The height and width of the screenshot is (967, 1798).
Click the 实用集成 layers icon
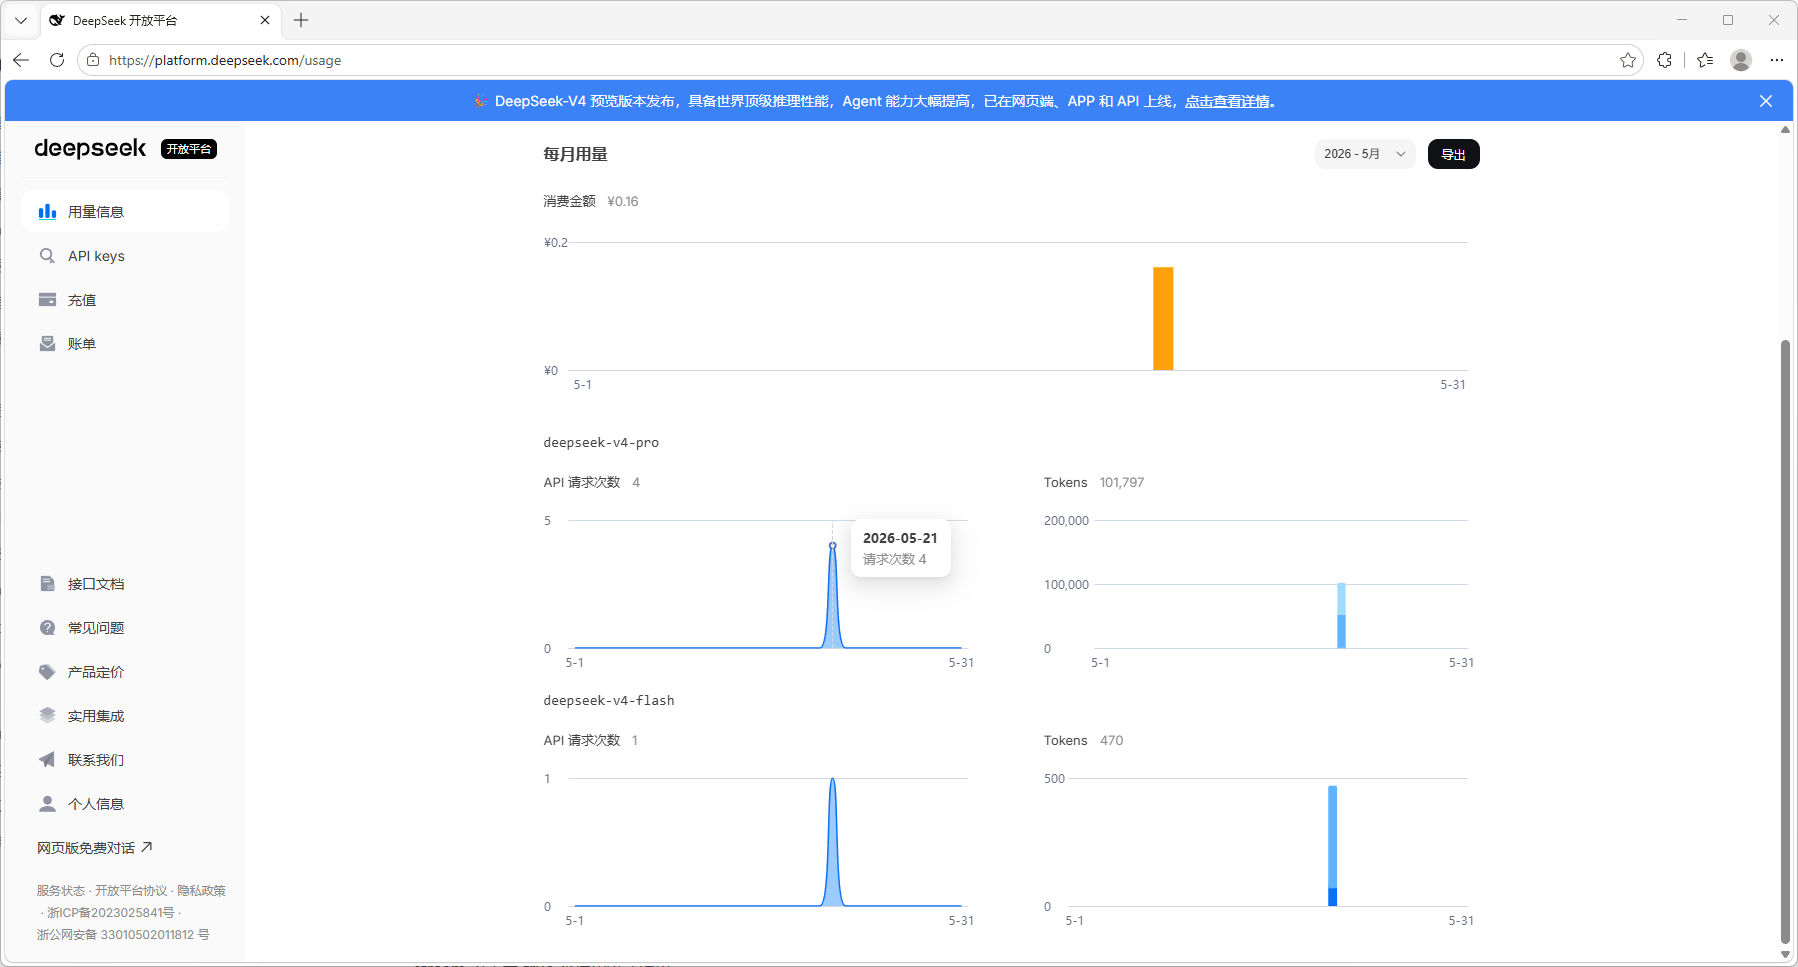[47, 716]
